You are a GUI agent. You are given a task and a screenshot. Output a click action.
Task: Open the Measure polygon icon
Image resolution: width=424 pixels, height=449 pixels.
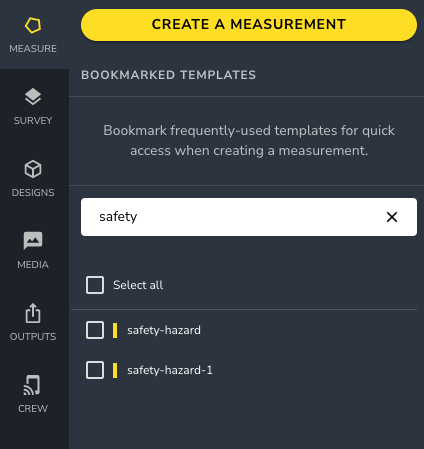tap(33, 25)
